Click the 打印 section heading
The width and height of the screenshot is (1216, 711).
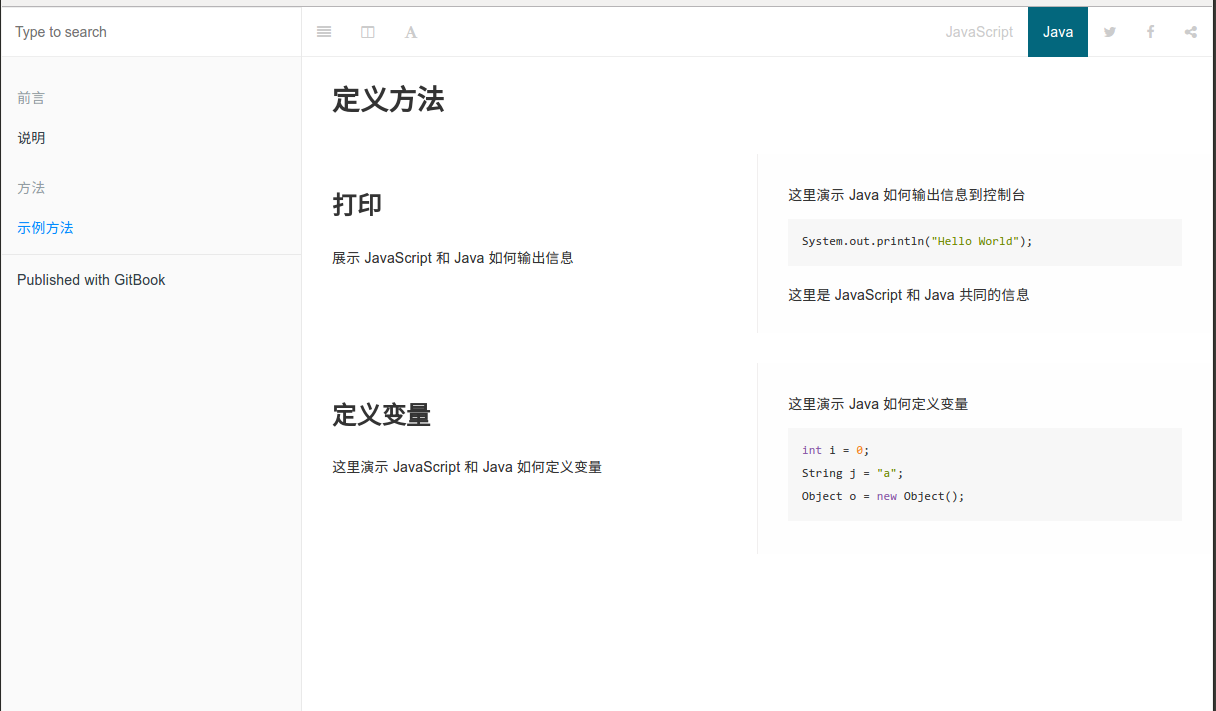pos(357,205)
